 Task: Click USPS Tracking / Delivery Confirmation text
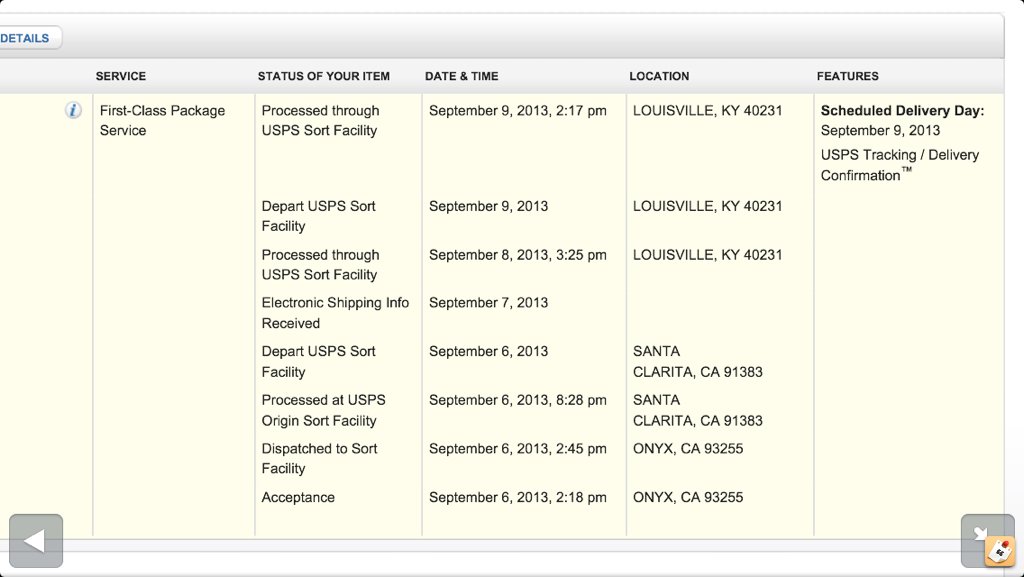tap(899, 165)
